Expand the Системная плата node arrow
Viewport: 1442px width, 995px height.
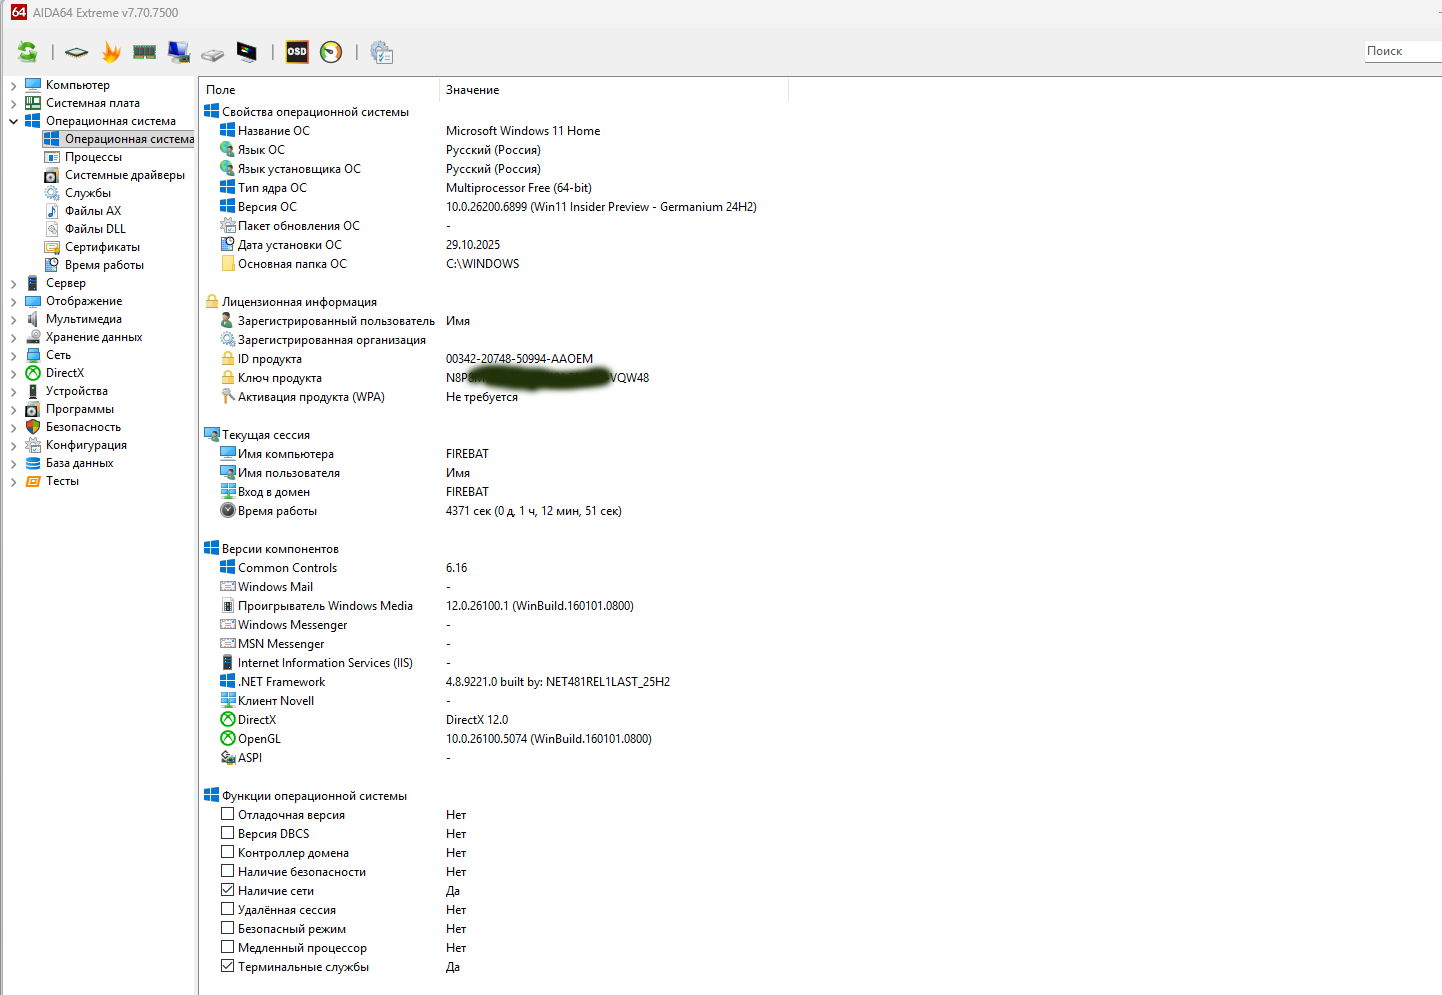click(x=13, y=103)
